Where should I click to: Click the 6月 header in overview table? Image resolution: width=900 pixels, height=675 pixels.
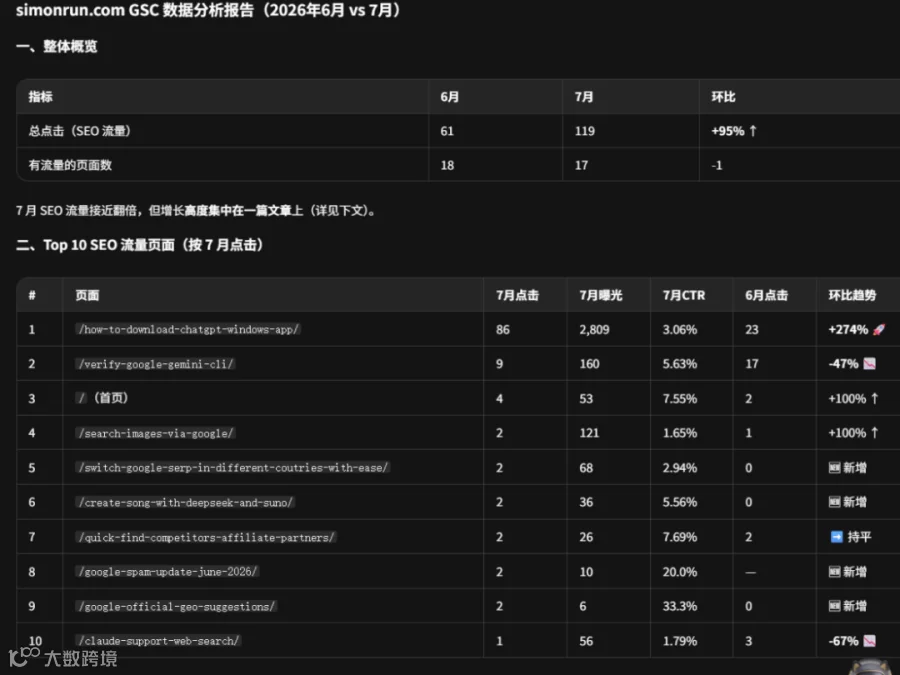(x=449, y=96)
